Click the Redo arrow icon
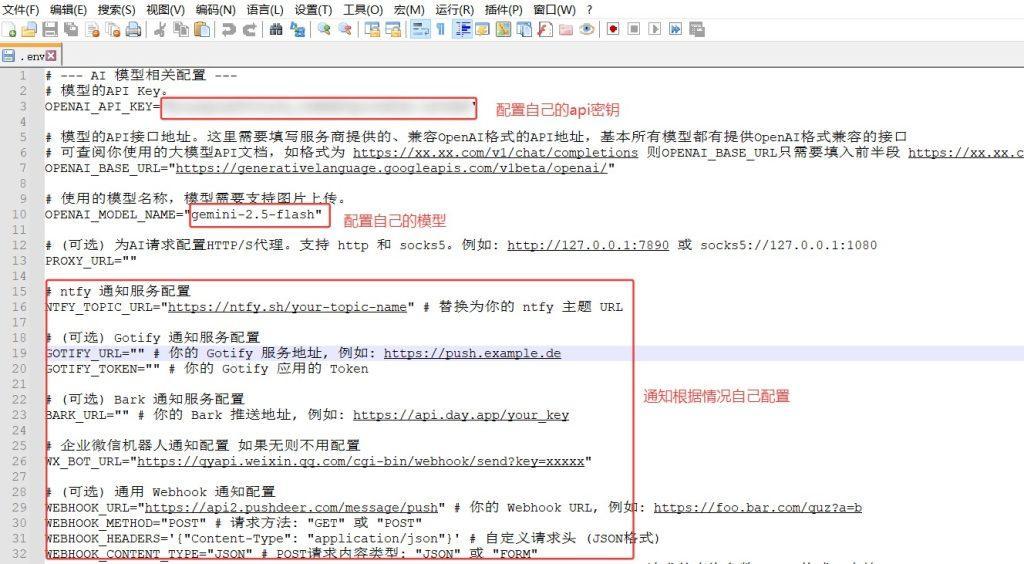 (x=249, y=29)
